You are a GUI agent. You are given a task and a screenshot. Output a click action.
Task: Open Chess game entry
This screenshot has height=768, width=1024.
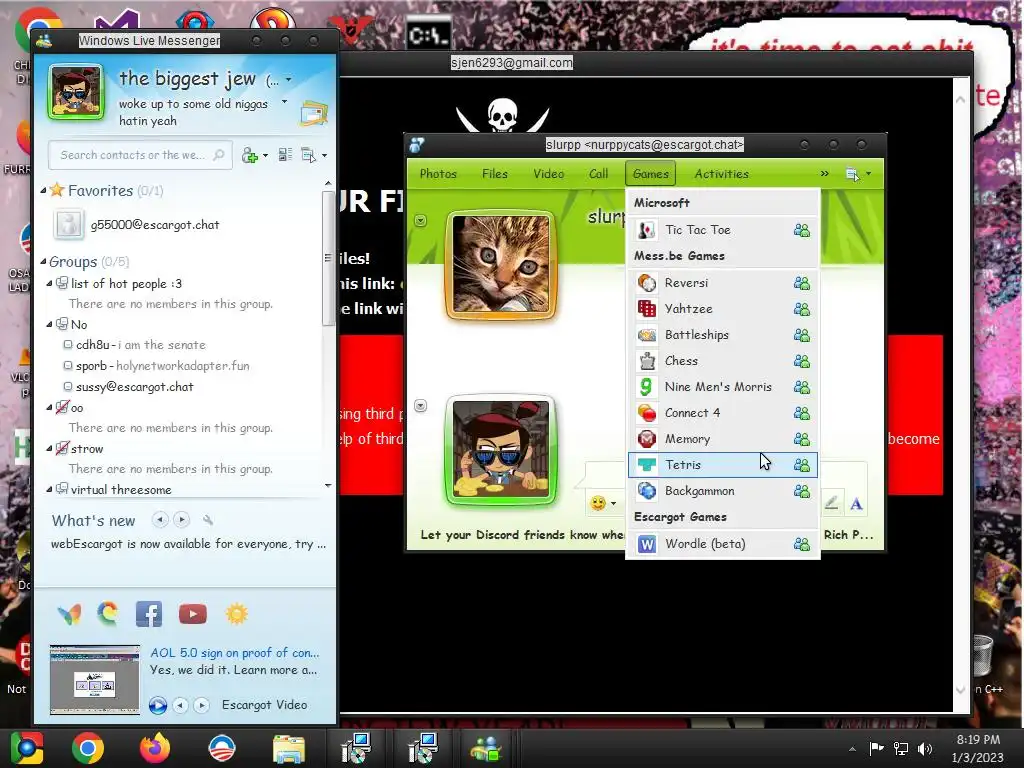coord(722,361)
